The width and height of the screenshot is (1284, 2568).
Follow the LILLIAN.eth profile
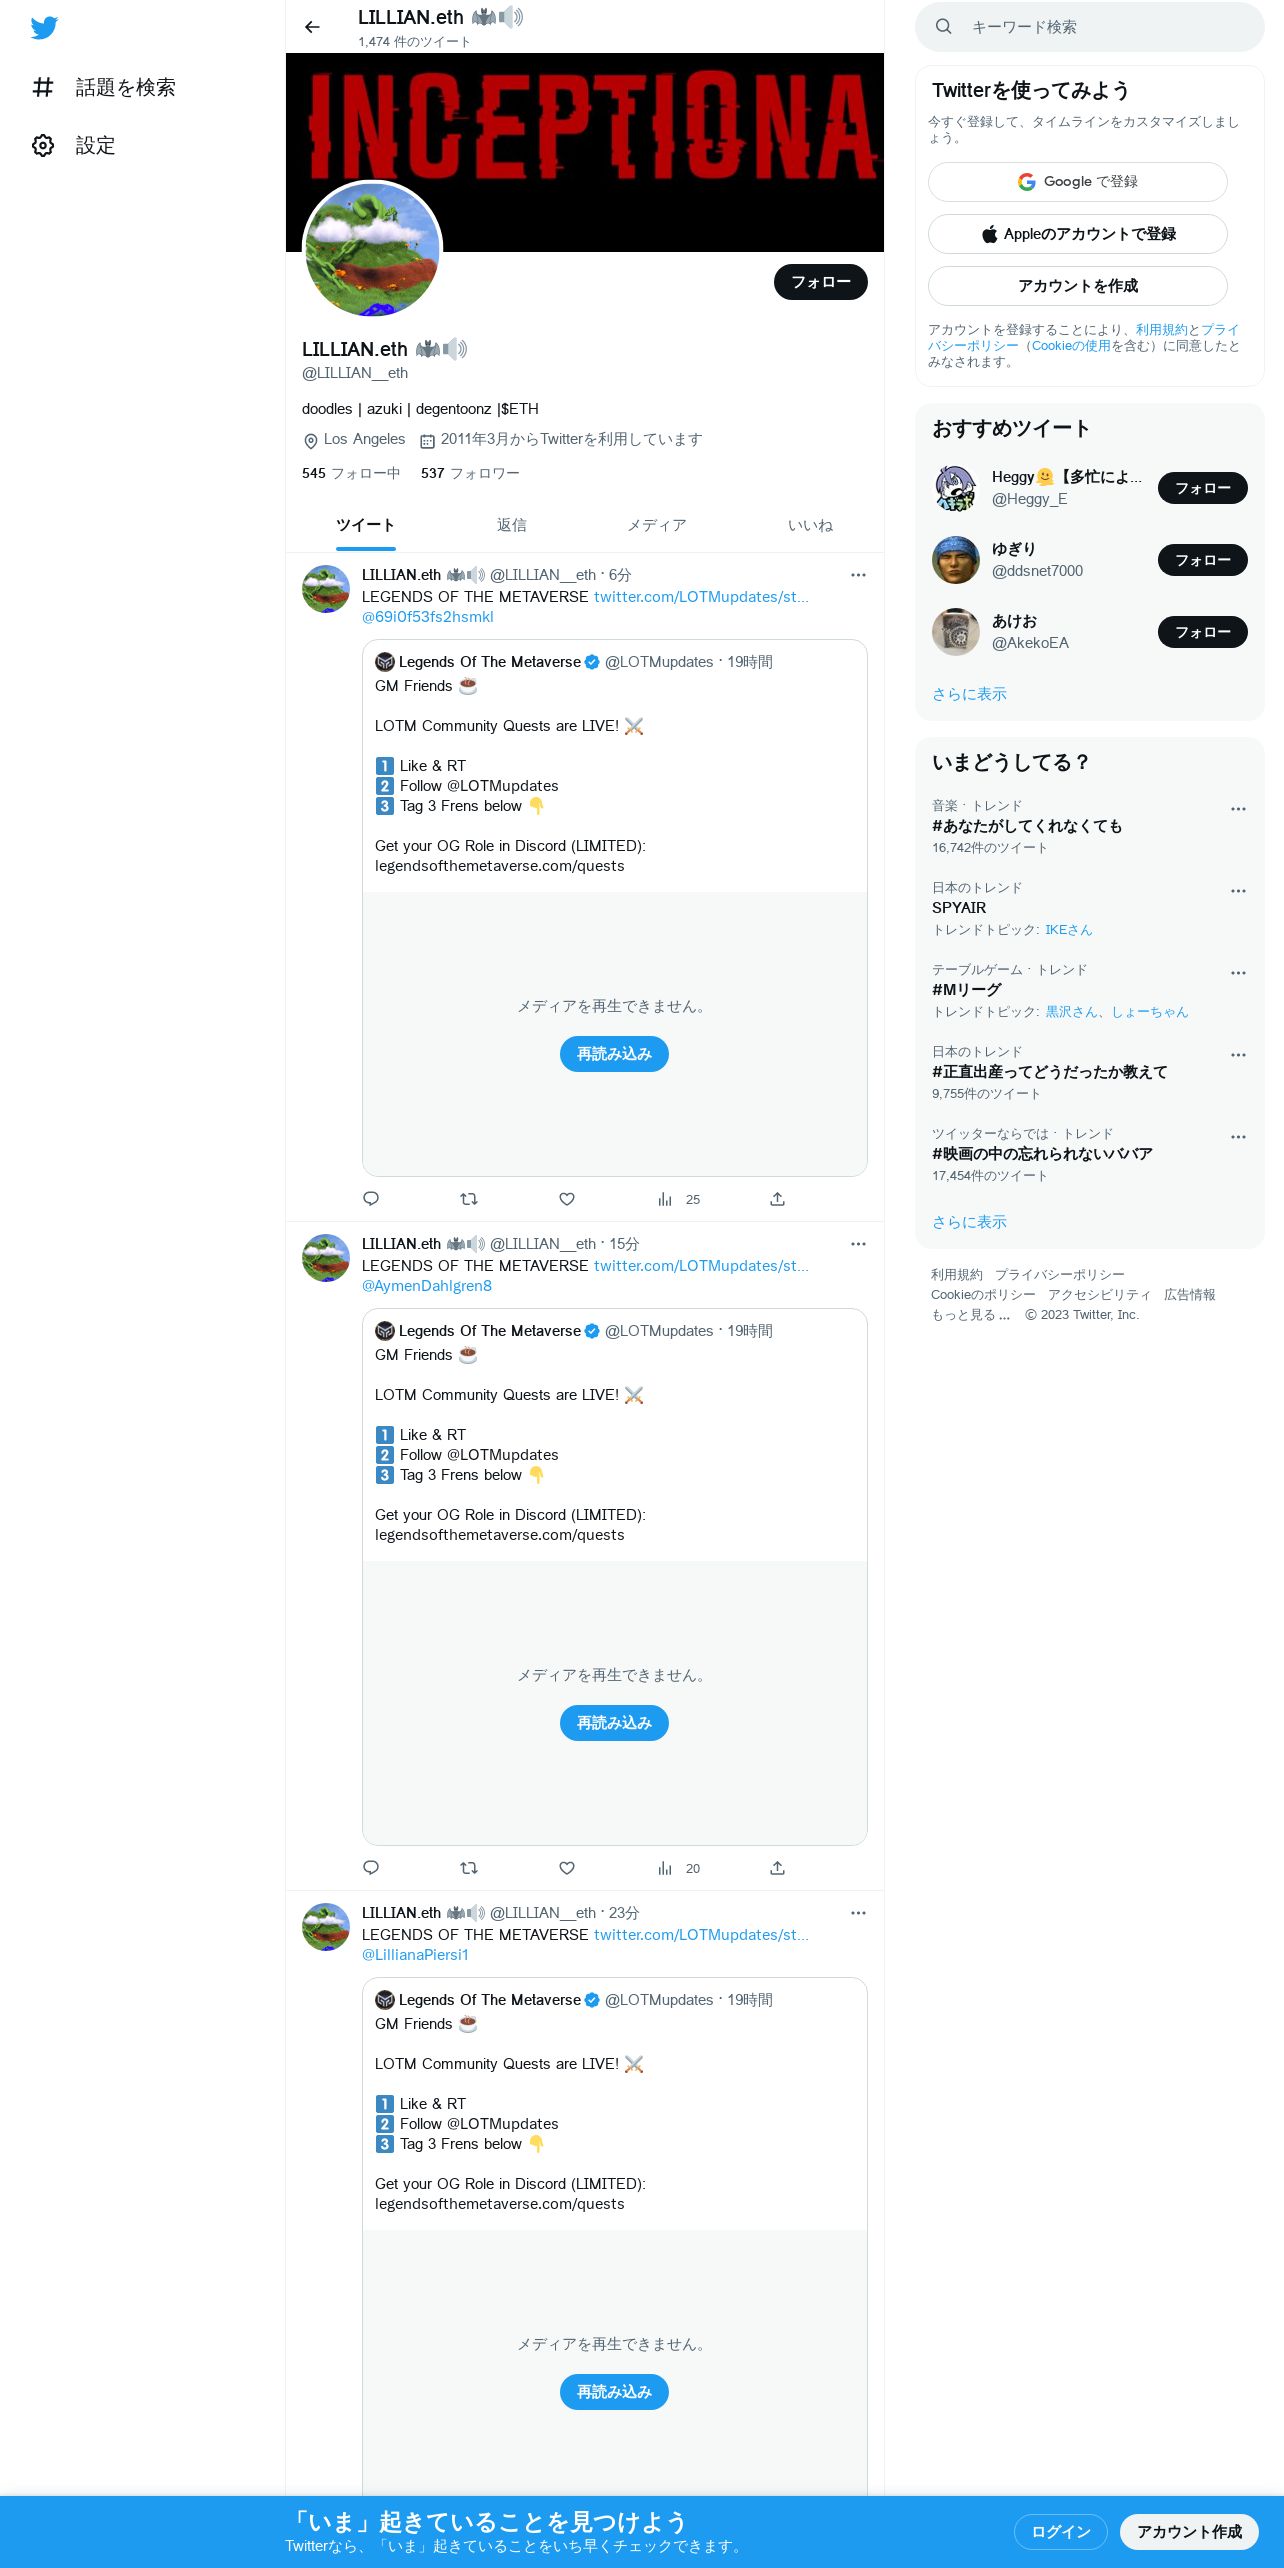pyautogui.click(x=821, y=282)
